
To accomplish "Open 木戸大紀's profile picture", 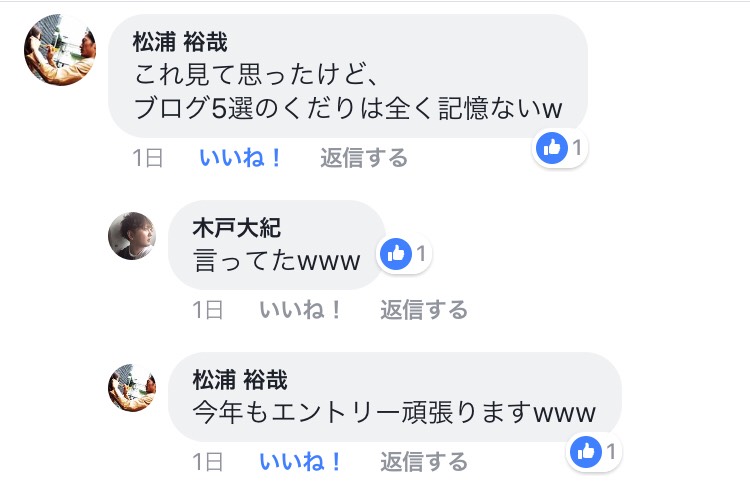I will [132, 236].
